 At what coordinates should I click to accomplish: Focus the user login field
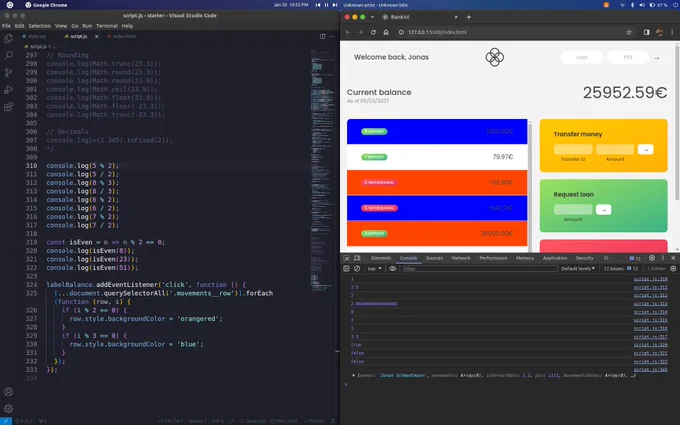click(x=582, y=57)
